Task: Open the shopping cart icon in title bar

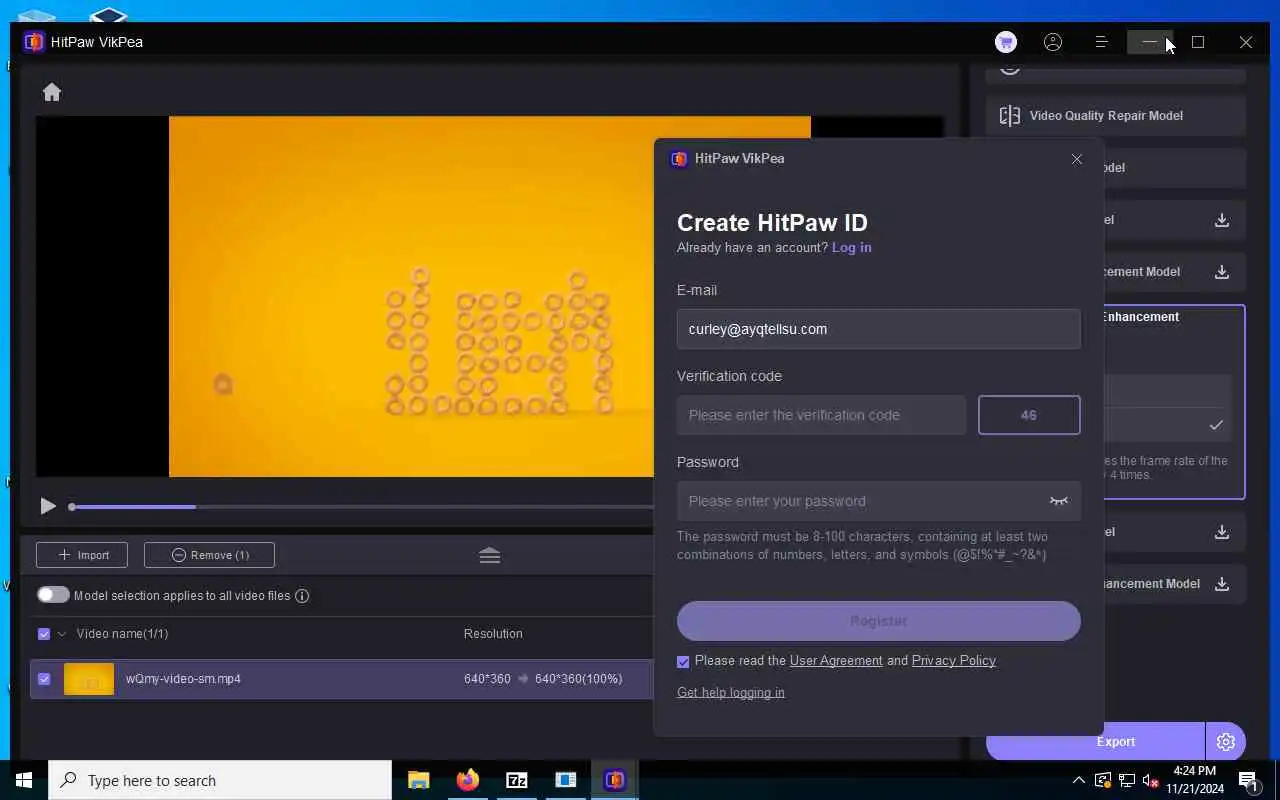Action: 1006,42
